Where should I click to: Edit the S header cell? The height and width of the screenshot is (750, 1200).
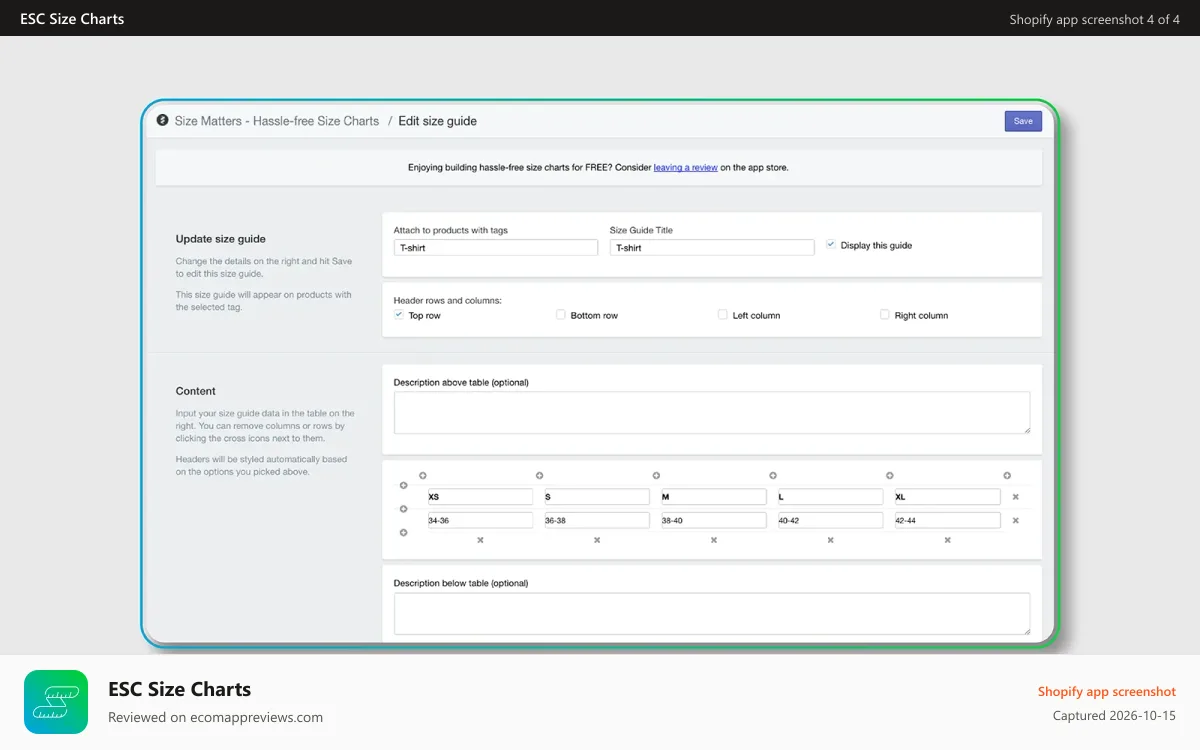pos(597,497)
